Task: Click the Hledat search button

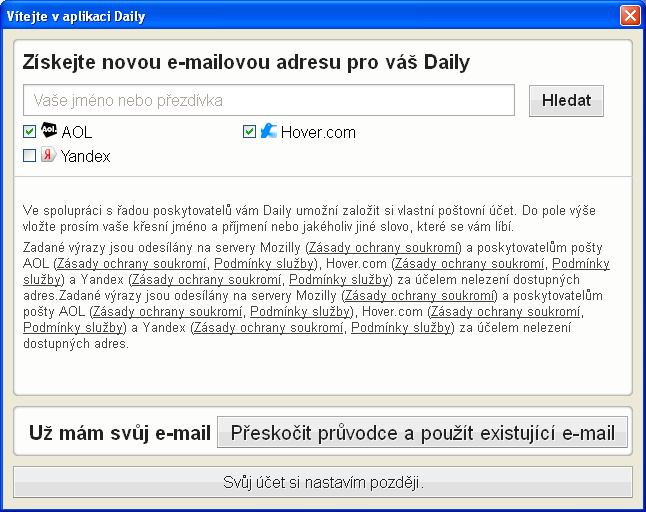Action: point(566,101)
